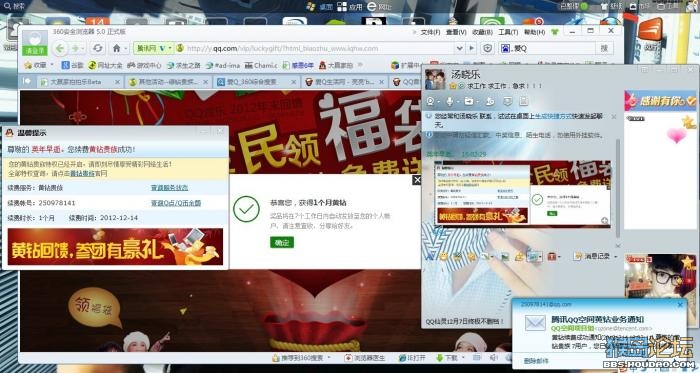Close the prize popup with X
The width and height of the screenshot is (700, 373).
pyautogui.click(x=417, y=179)
